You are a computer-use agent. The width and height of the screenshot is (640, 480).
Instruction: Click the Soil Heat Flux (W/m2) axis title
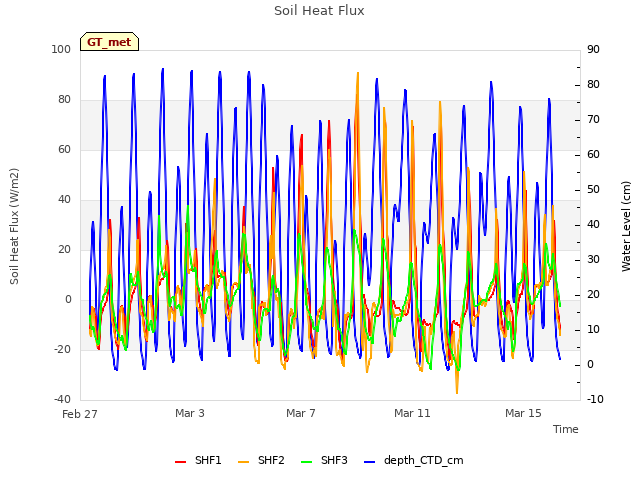14,226
